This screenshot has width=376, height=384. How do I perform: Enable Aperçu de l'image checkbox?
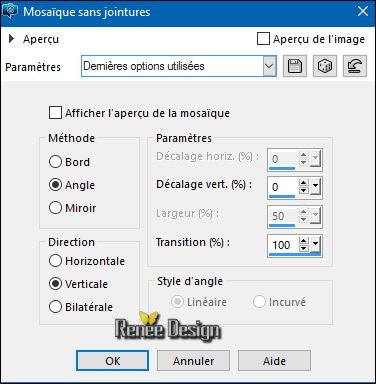coord(263,39)
